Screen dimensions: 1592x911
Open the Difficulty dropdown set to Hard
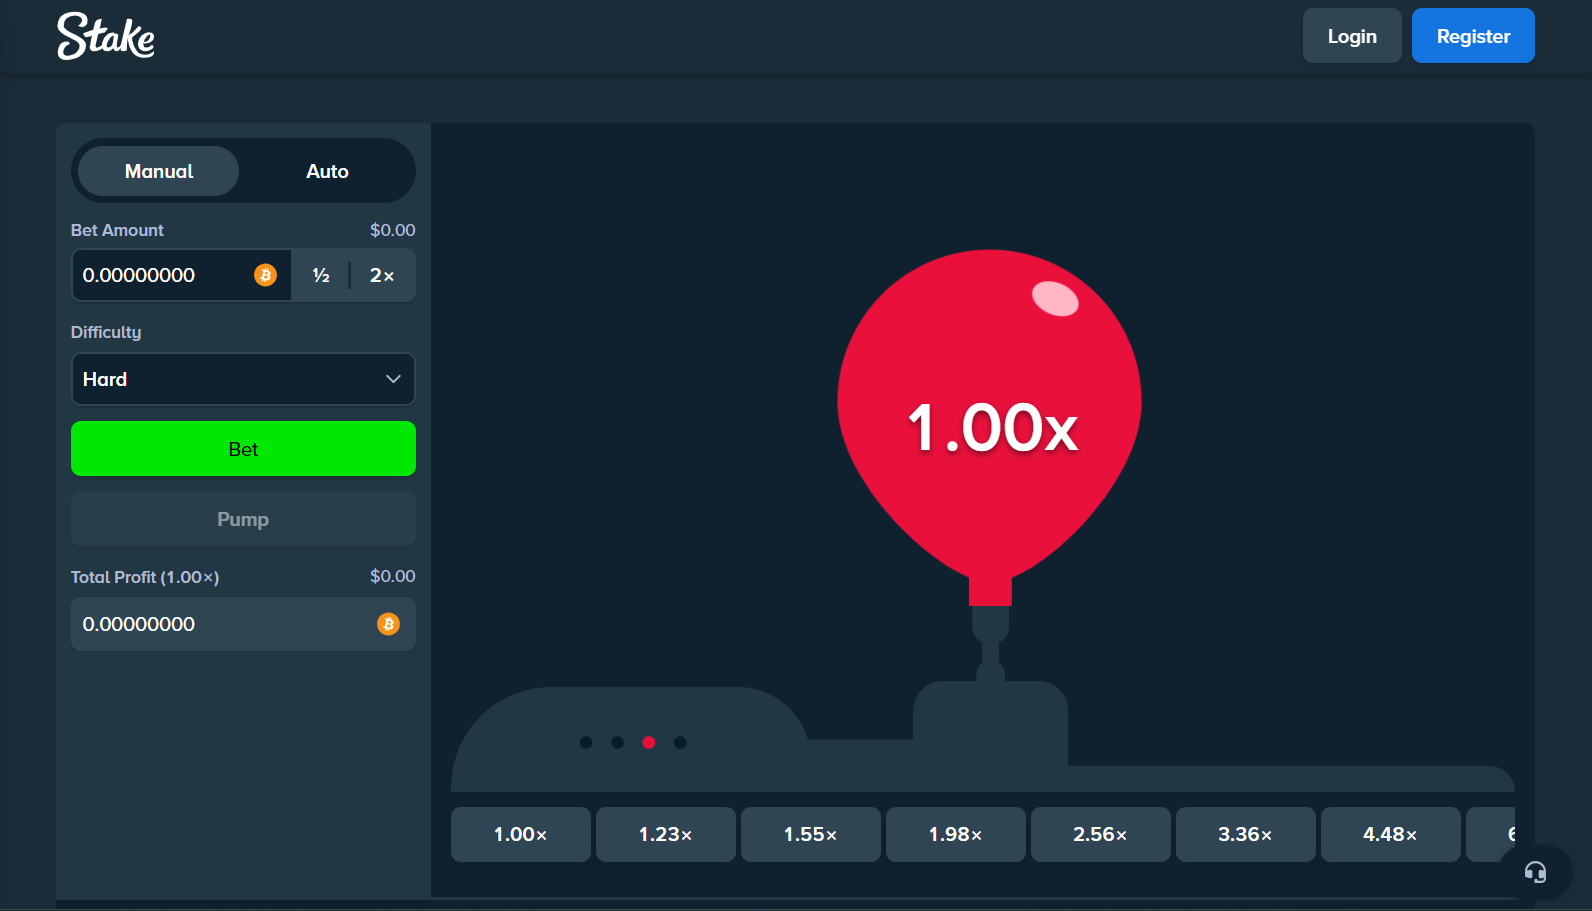point(230,379)
